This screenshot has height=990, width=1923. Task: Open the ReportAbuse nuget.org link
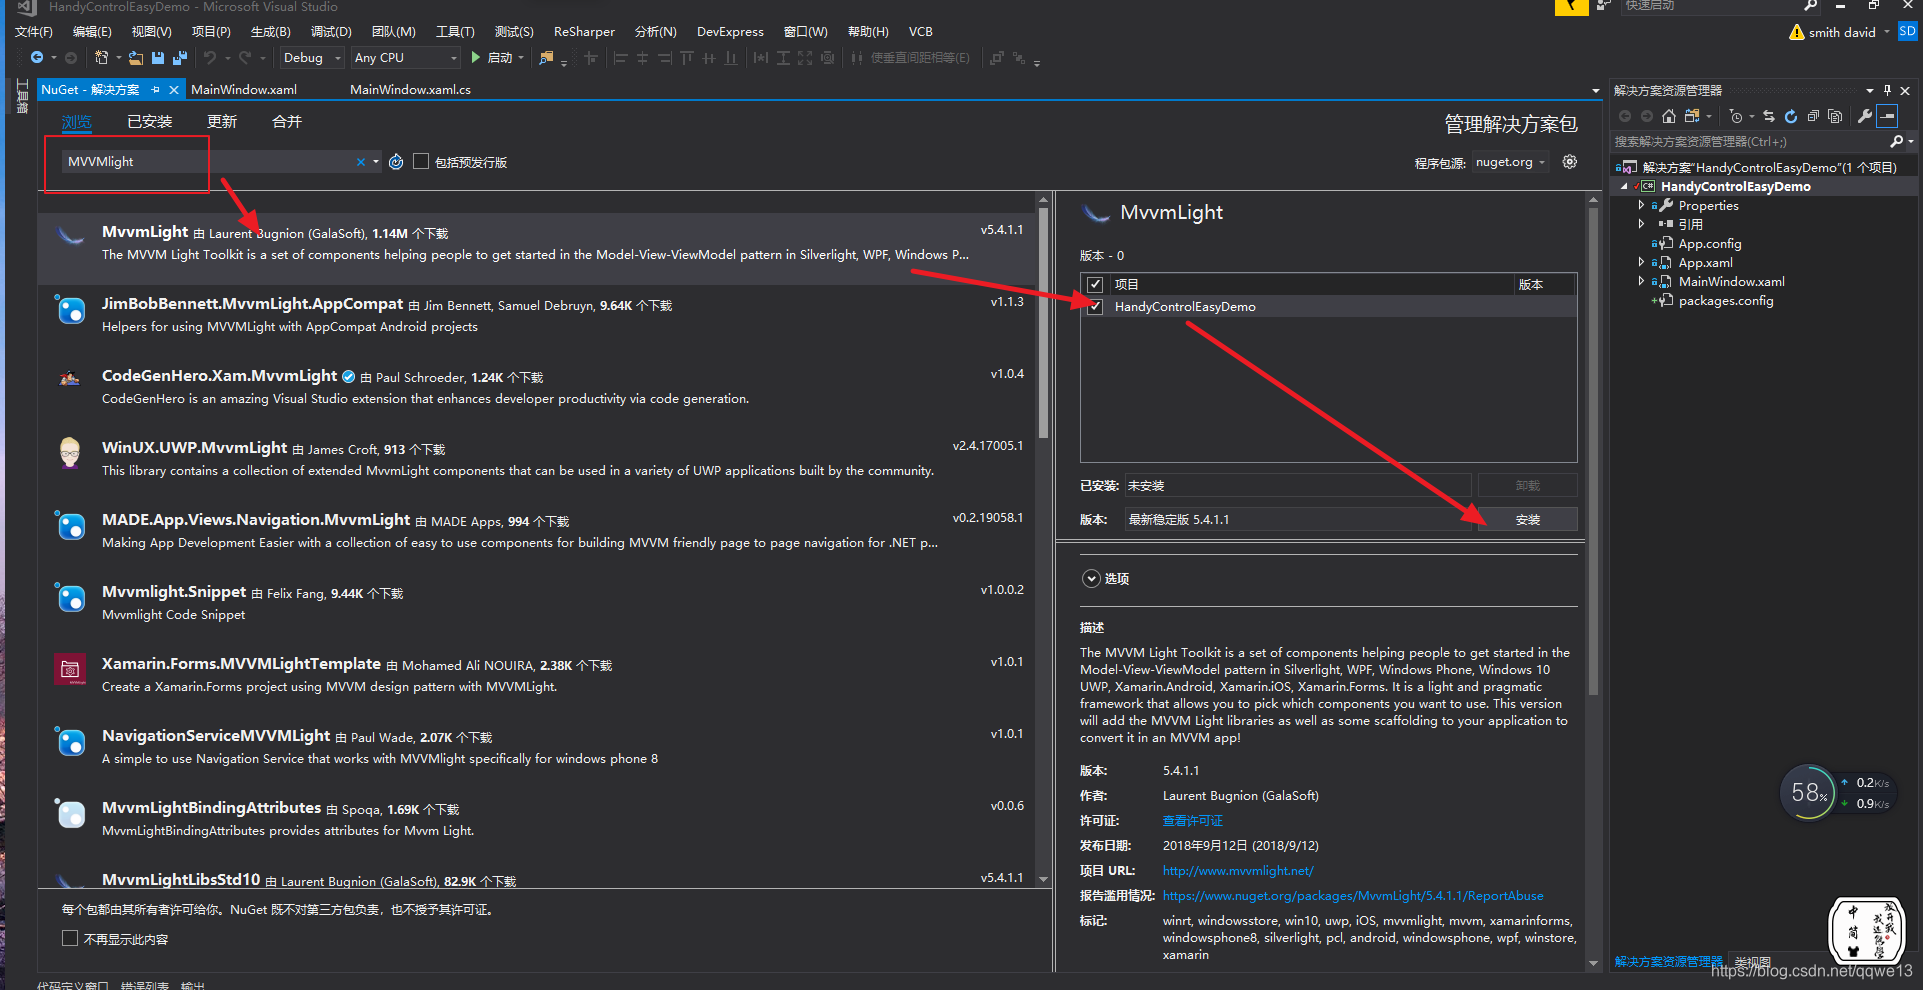point(1352,895)
